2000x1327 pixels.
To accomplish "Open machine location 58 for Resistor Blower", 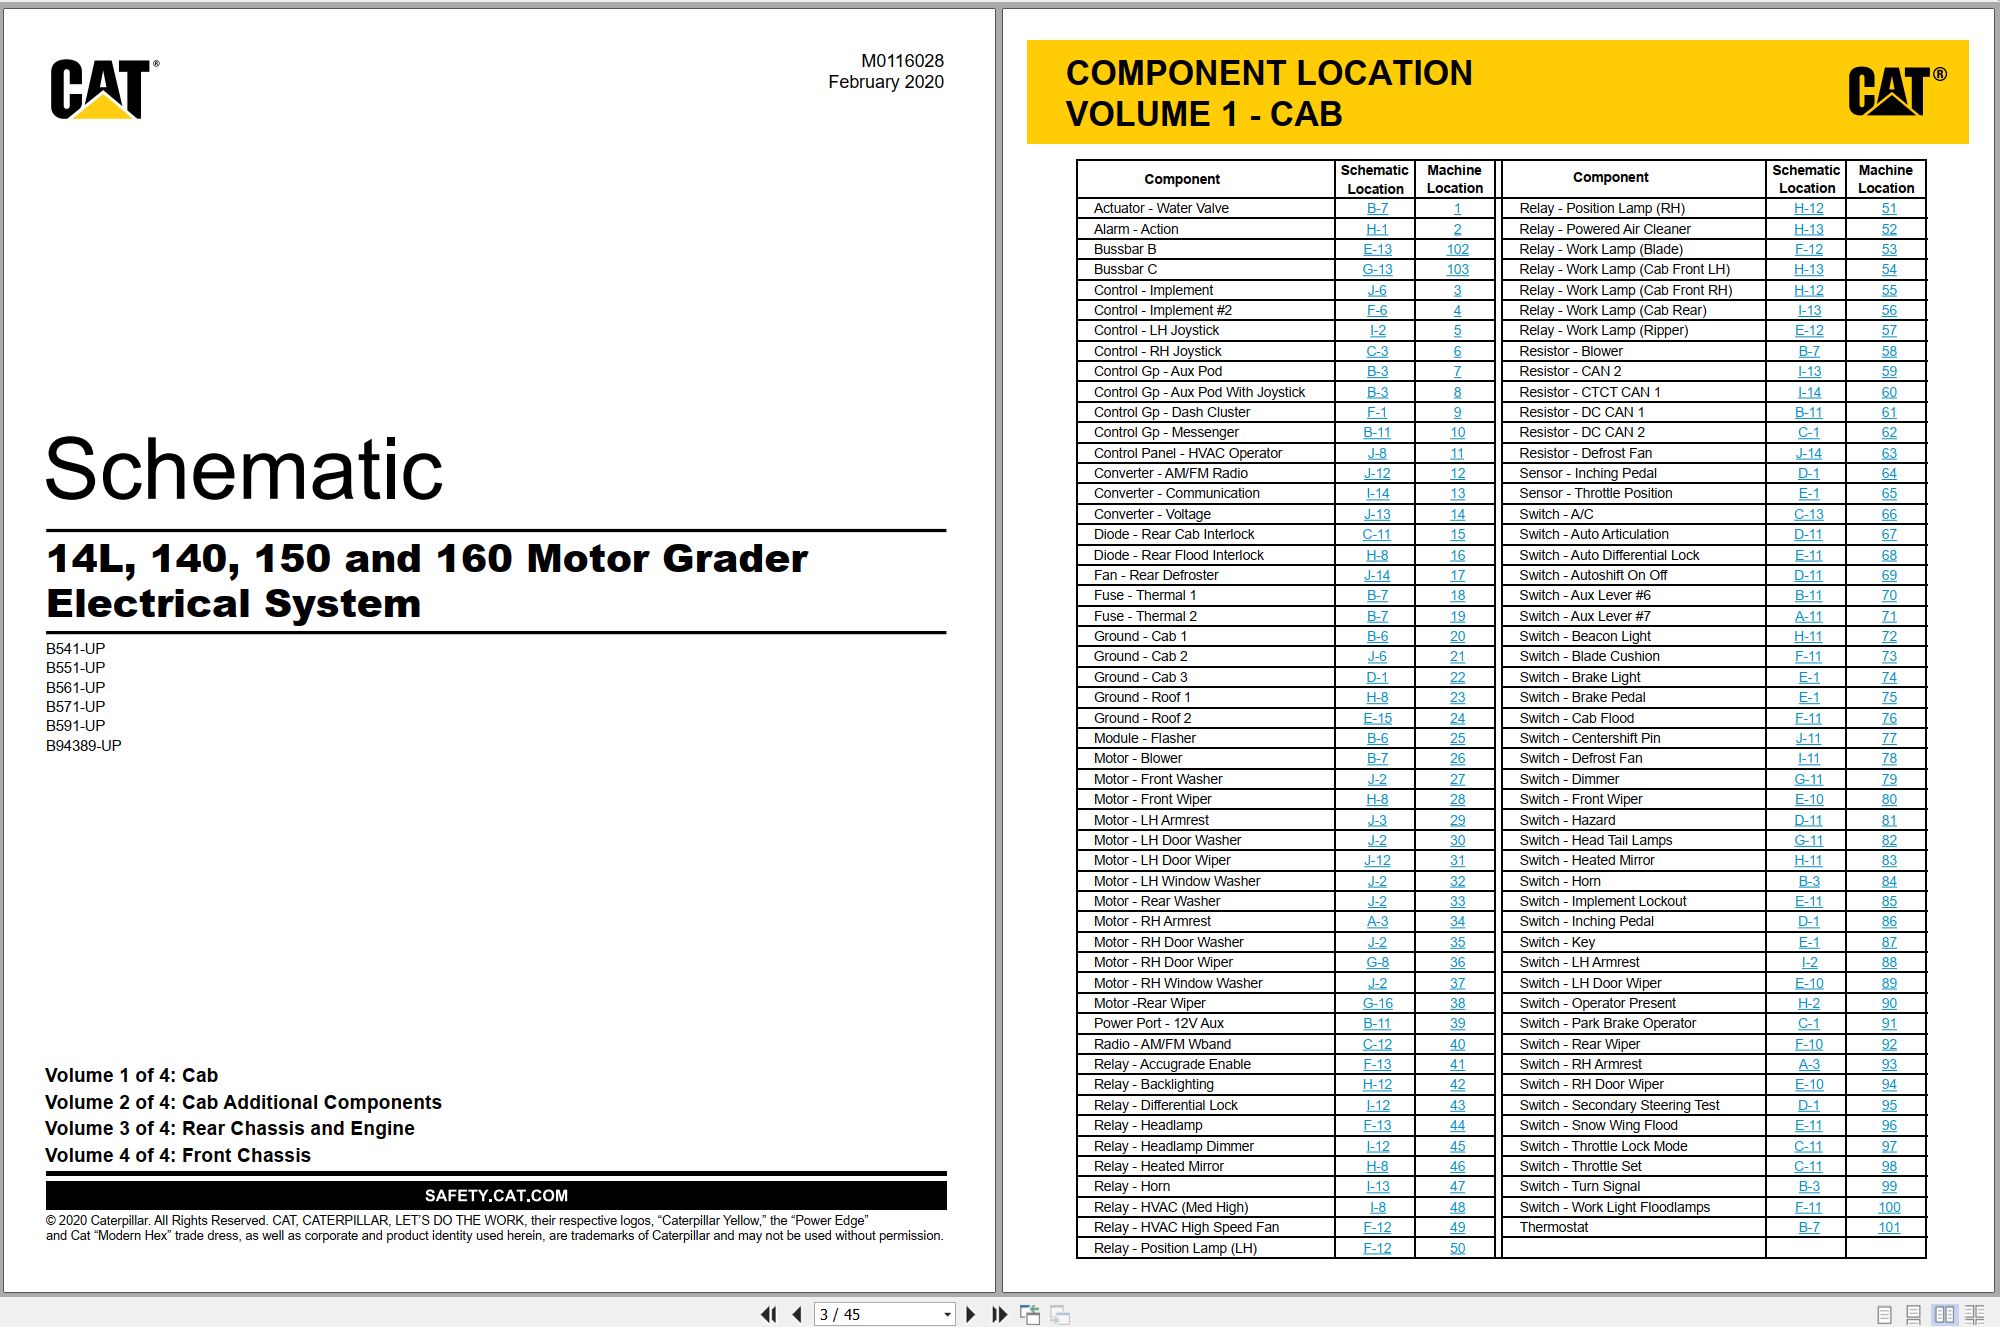I will (1888, 351).
